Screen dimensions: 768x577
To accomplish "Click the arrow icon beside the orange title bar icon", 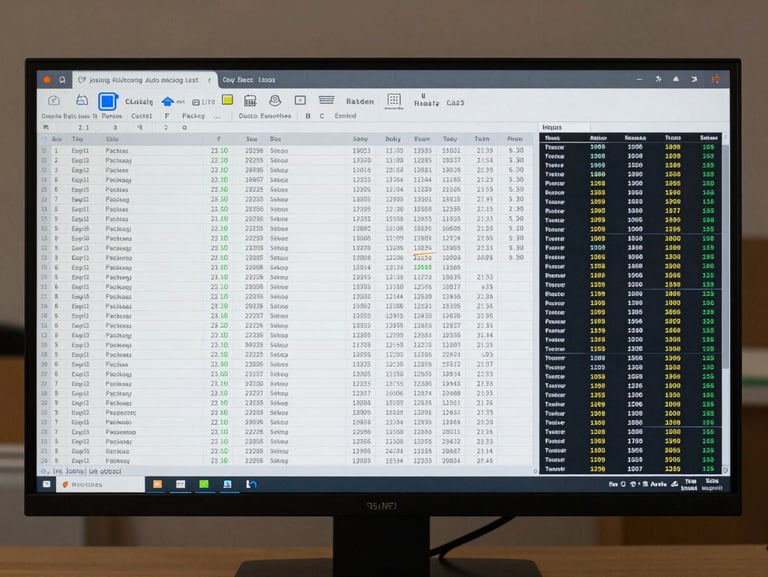I will (x=694, y=79).
